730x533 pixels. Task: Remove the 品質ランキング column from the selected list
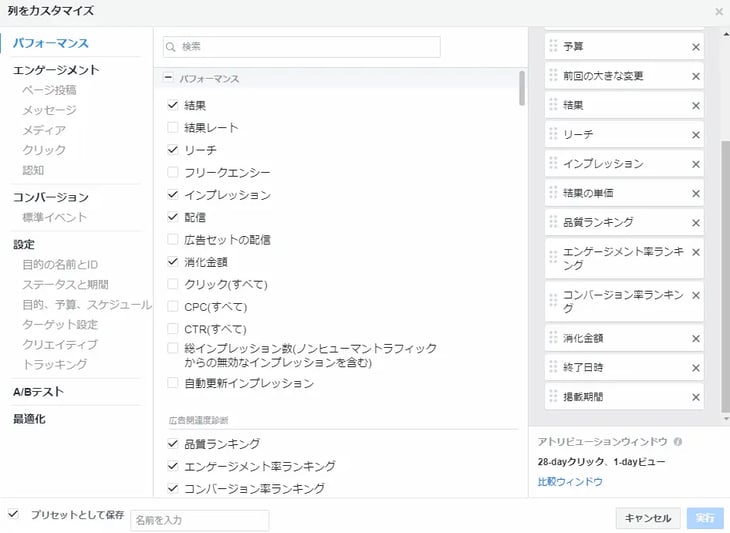click(x=696, y=223)
